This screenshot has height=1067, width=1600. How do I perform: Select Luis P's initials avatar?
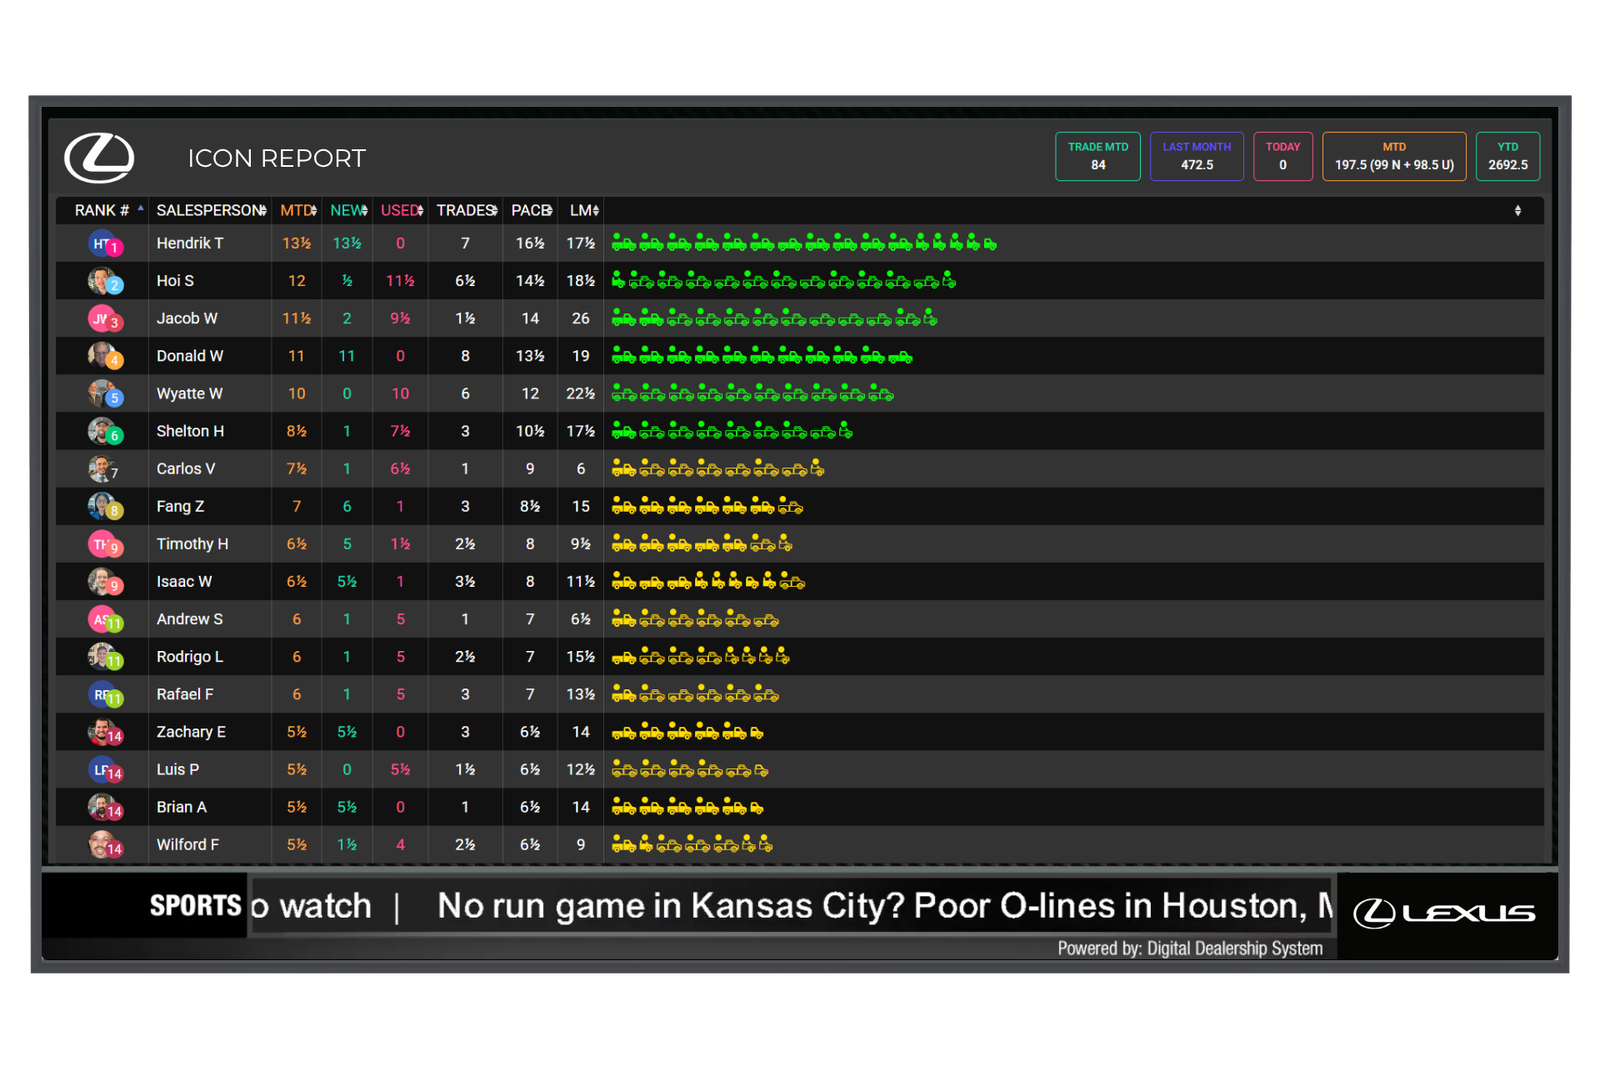(104, 770)
